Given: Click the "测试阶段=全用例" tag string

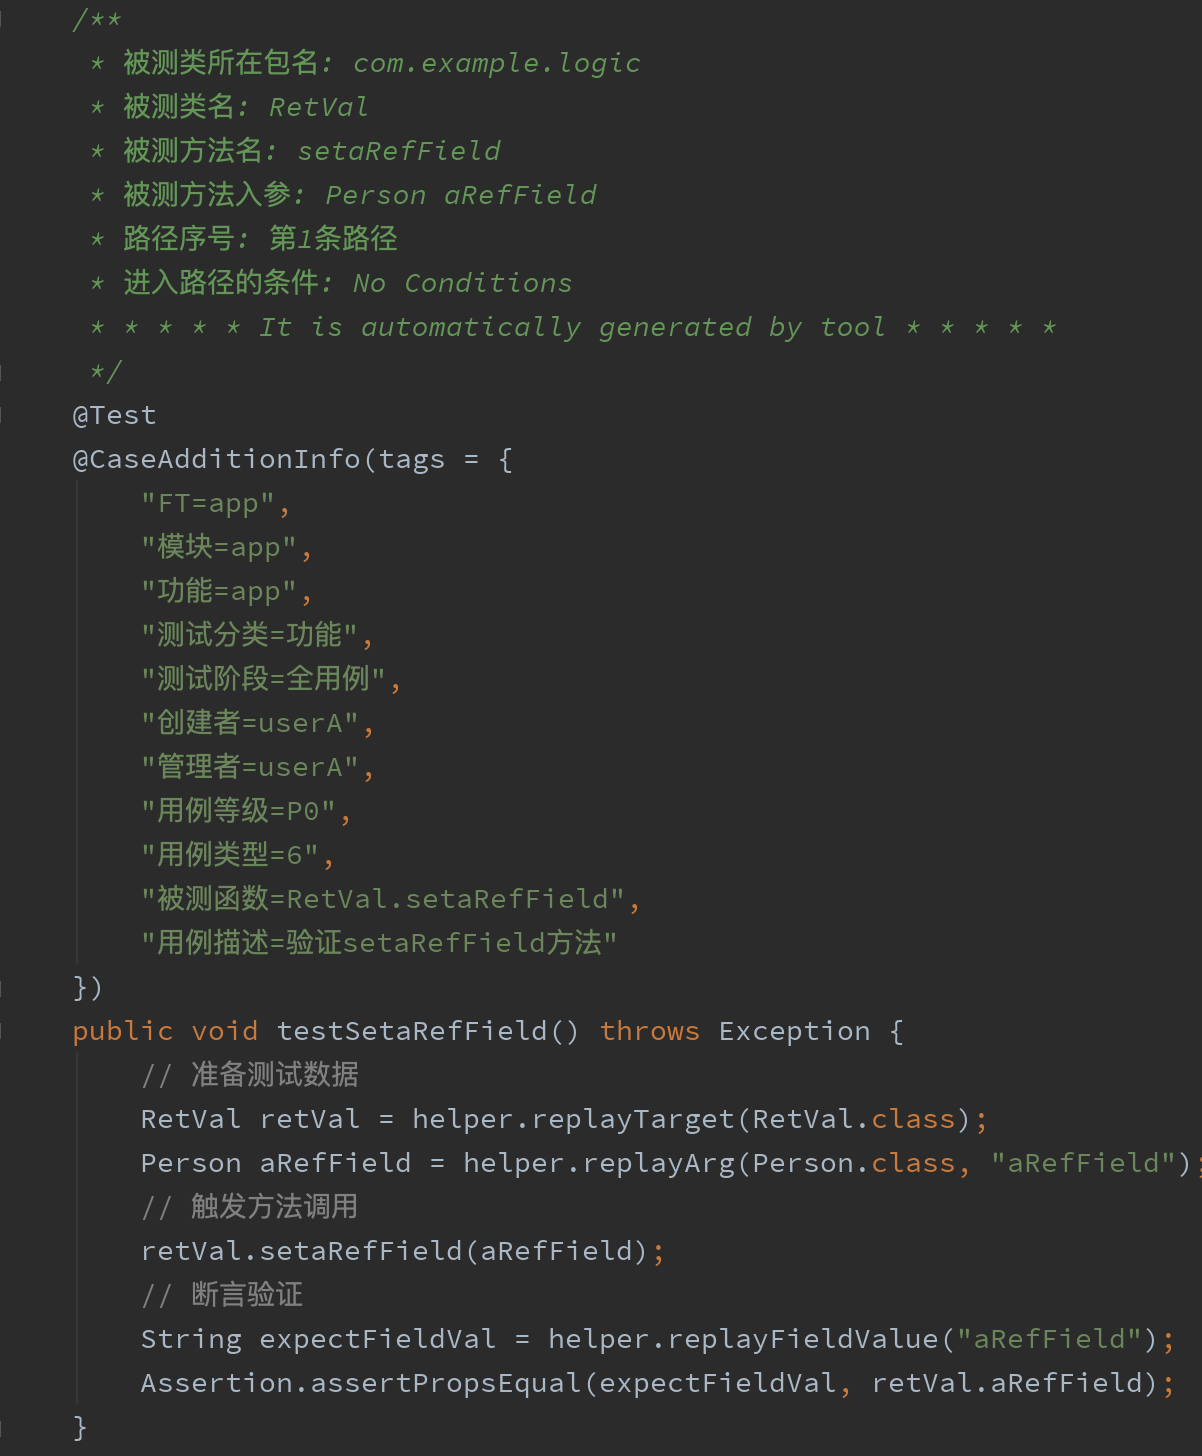Looking at the screenshot, I should pyautogui.click(x=264, y=679).
